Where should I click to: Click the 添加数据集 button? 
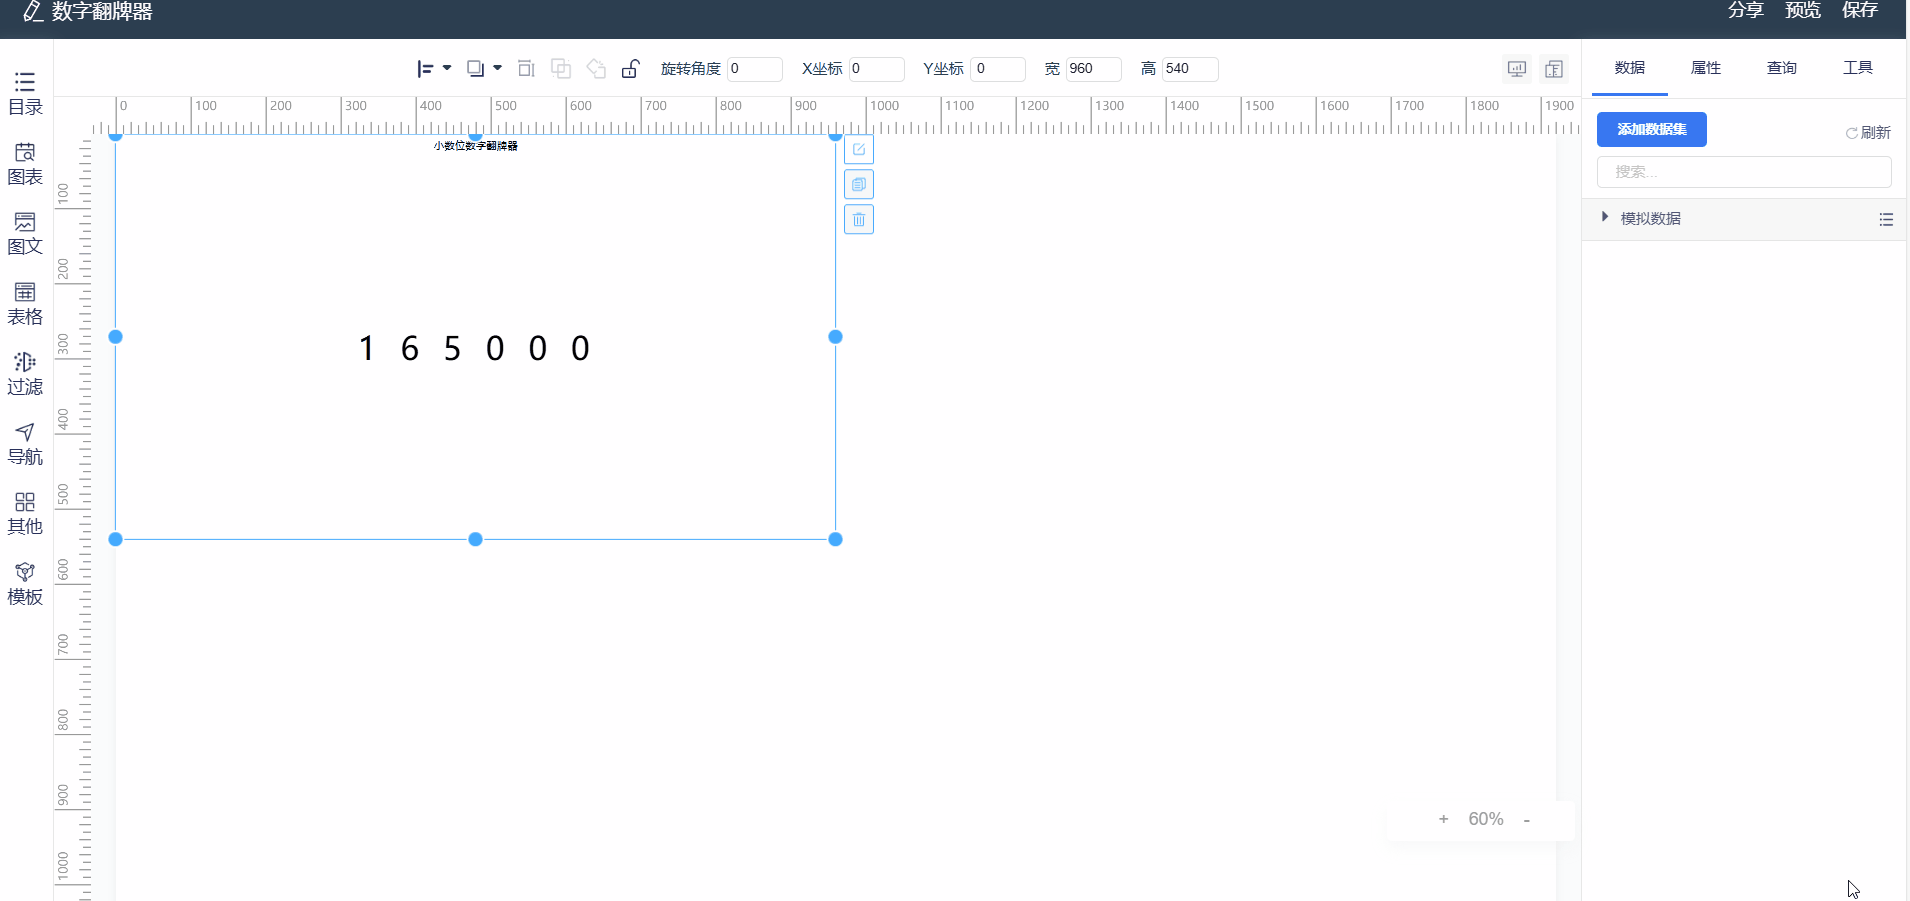tap(1652, 130)
